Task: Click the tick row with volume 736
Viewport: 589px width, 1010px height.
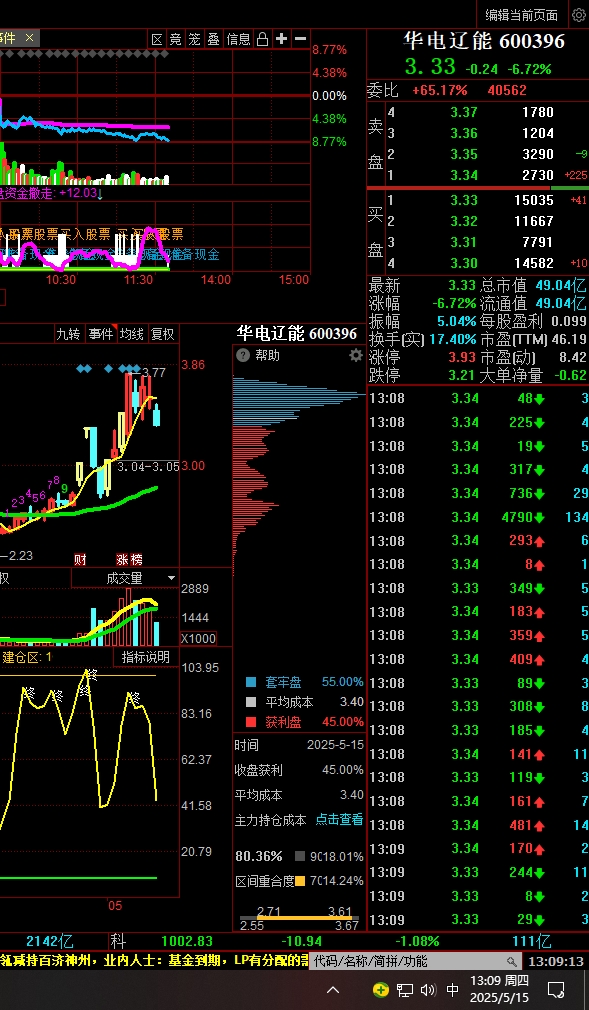Action: pos(478,493)
